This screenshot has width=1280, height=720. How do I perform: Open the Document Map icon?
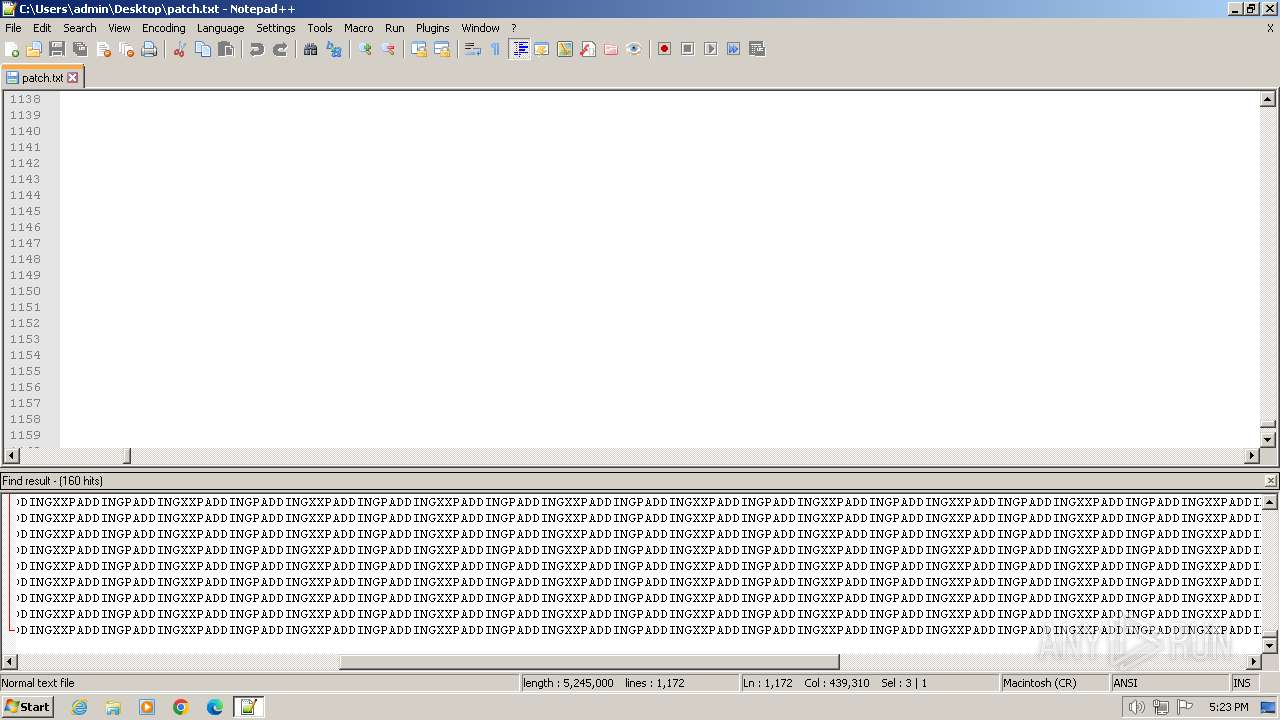click(x=565, y=49)
